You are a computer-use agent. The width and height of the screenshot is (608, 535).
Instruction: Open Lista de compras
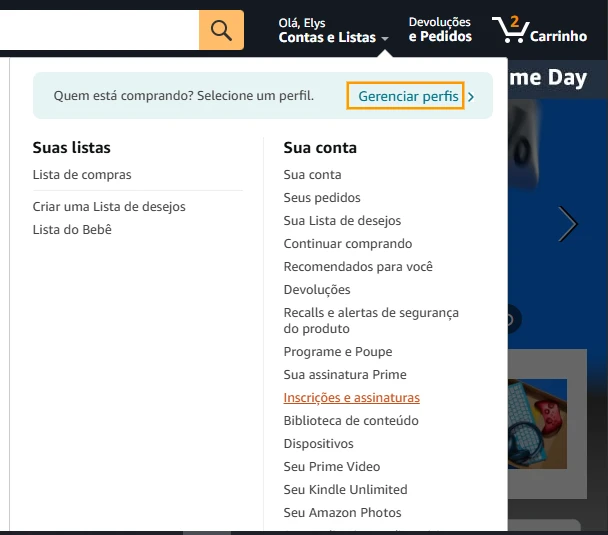[82, 175]
